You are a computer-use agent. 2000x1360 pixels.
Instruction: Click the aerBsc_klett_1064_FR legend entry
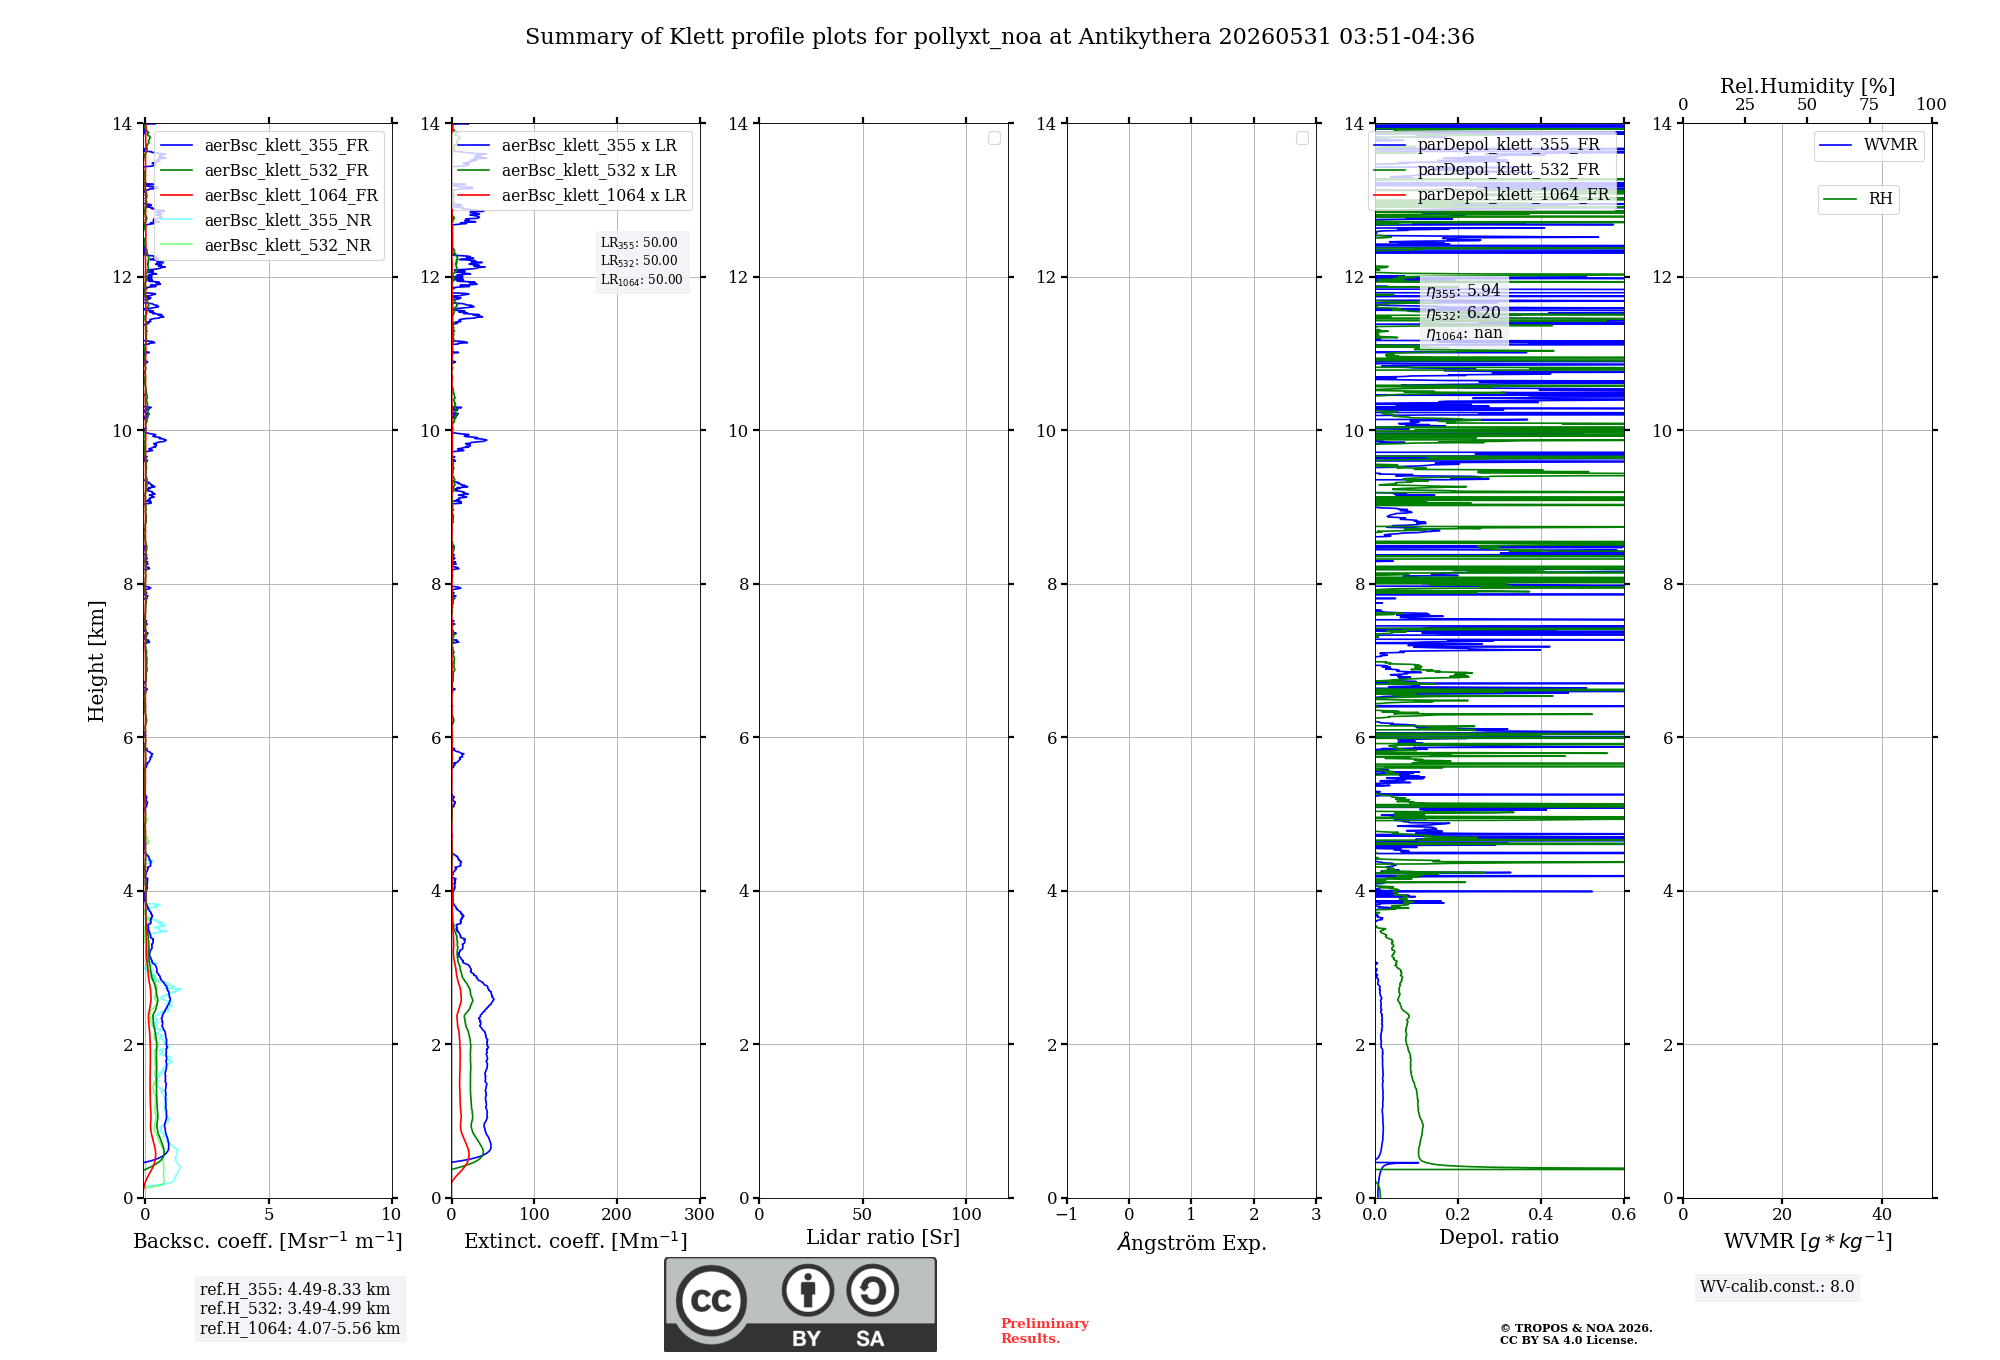(269, 195)
